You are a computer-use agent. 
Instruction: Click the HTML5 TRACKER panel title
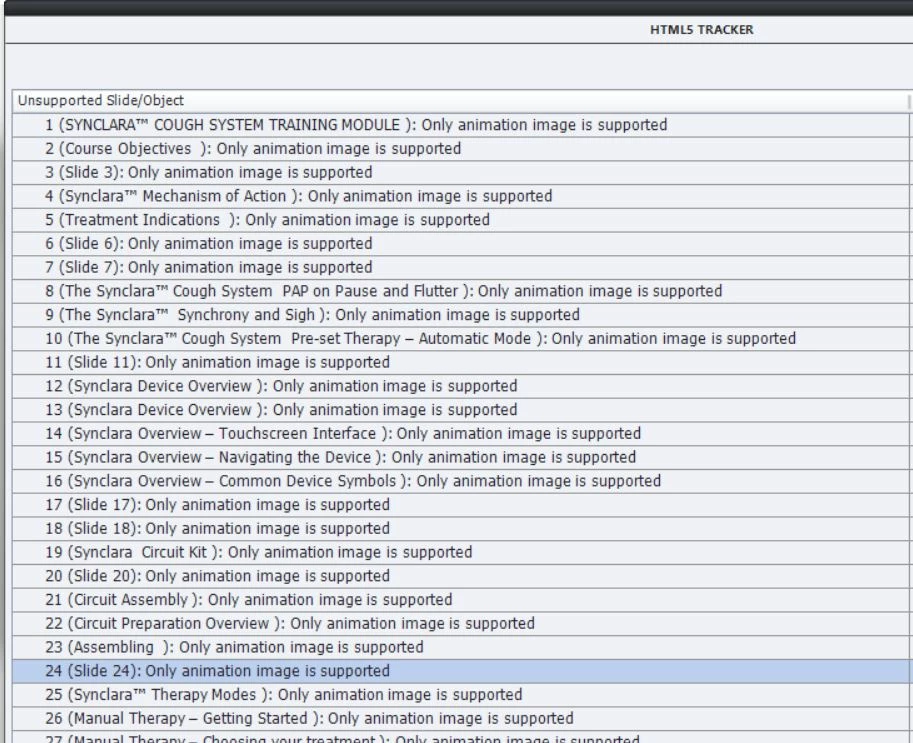pos(702,30)
